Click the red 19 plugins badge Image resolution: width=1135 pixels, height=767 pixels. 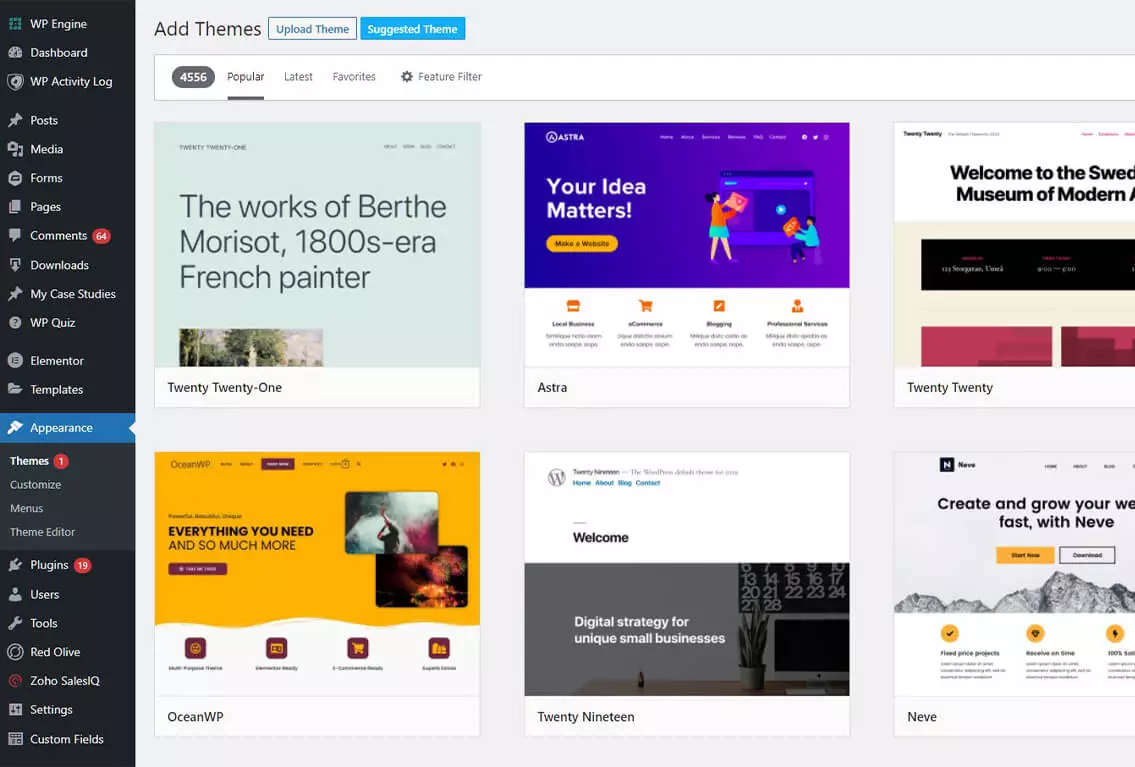pos(83,565)
